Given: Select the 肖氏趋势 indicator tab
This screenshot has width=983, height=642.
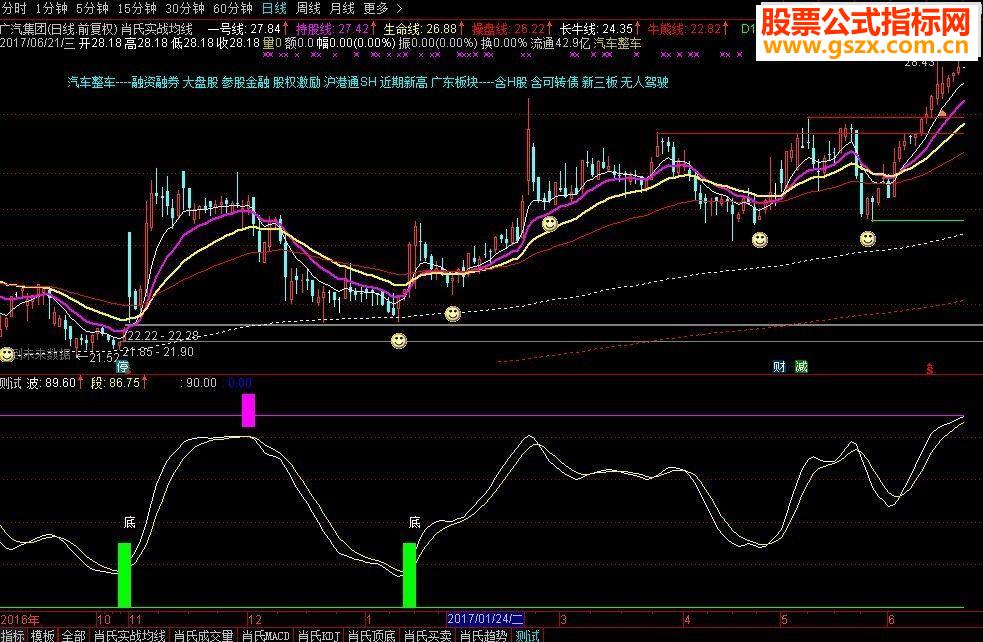Looking at the screenshot, I should coord(483,635).
